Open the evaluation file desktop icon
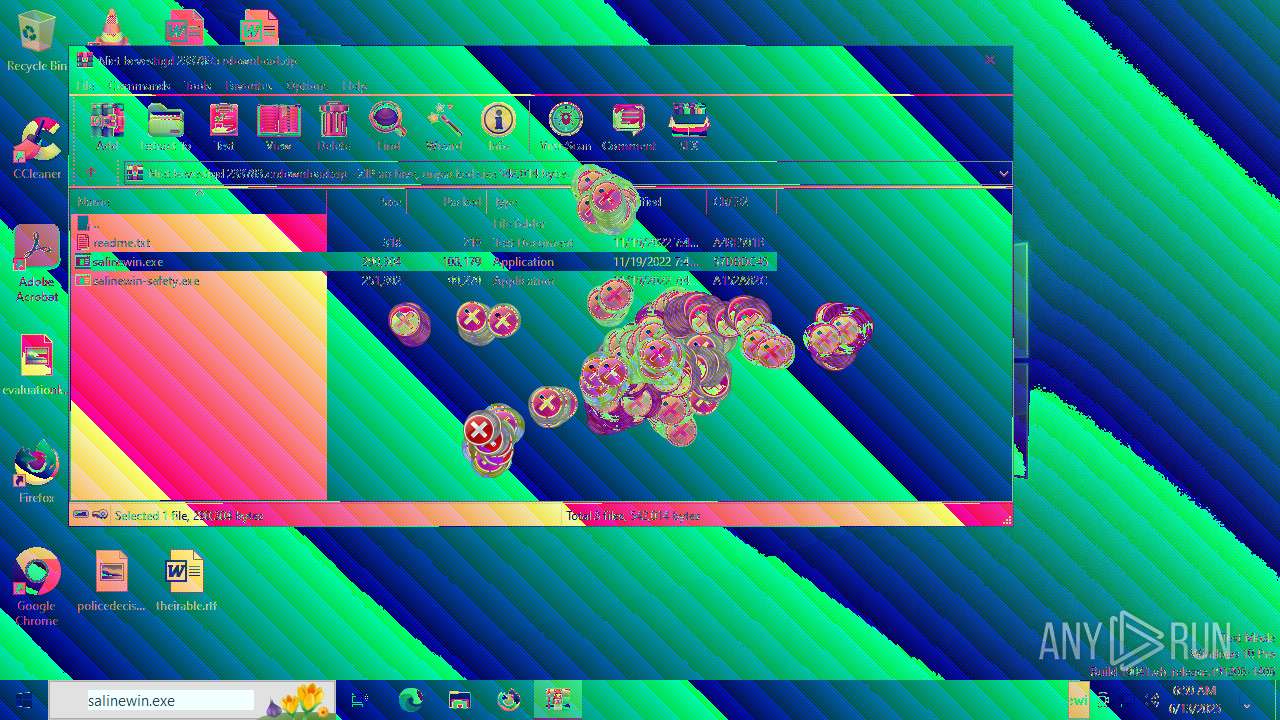 coord(34,365)
